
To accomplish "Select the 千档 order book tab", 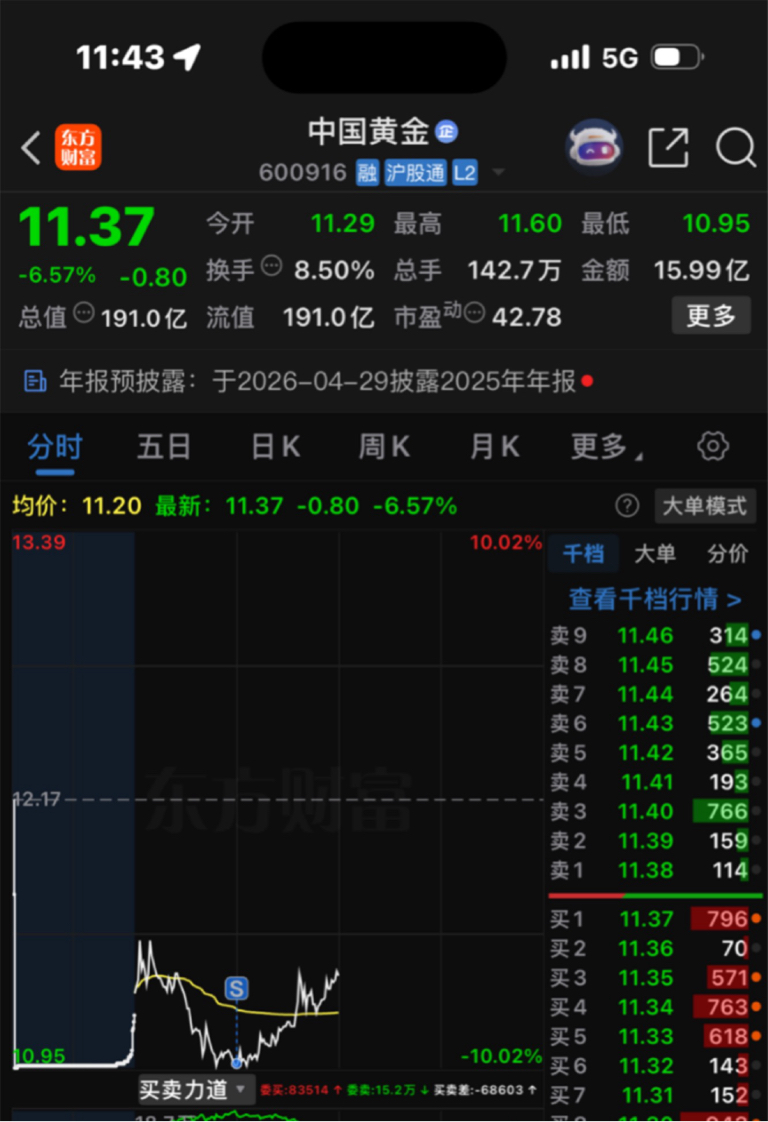I will 583,553.
